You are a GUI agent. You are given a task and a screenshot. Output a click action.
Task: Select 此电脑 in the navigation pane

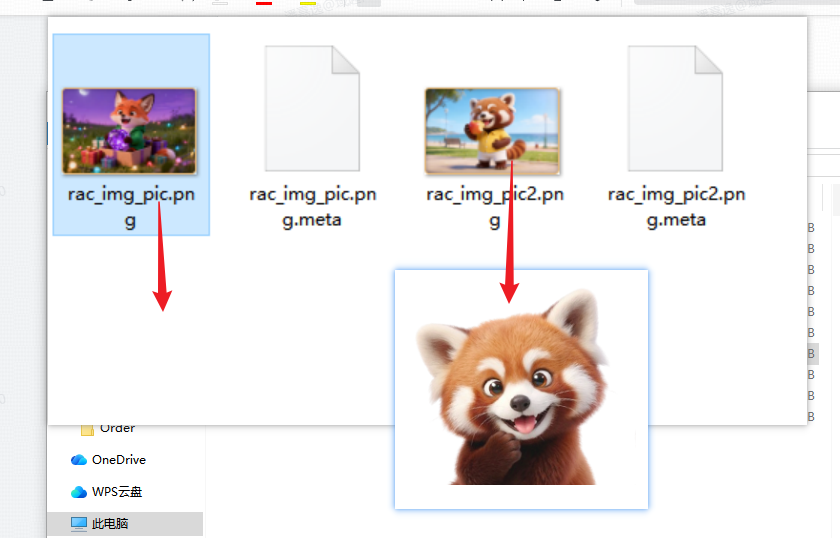[110, 523]
